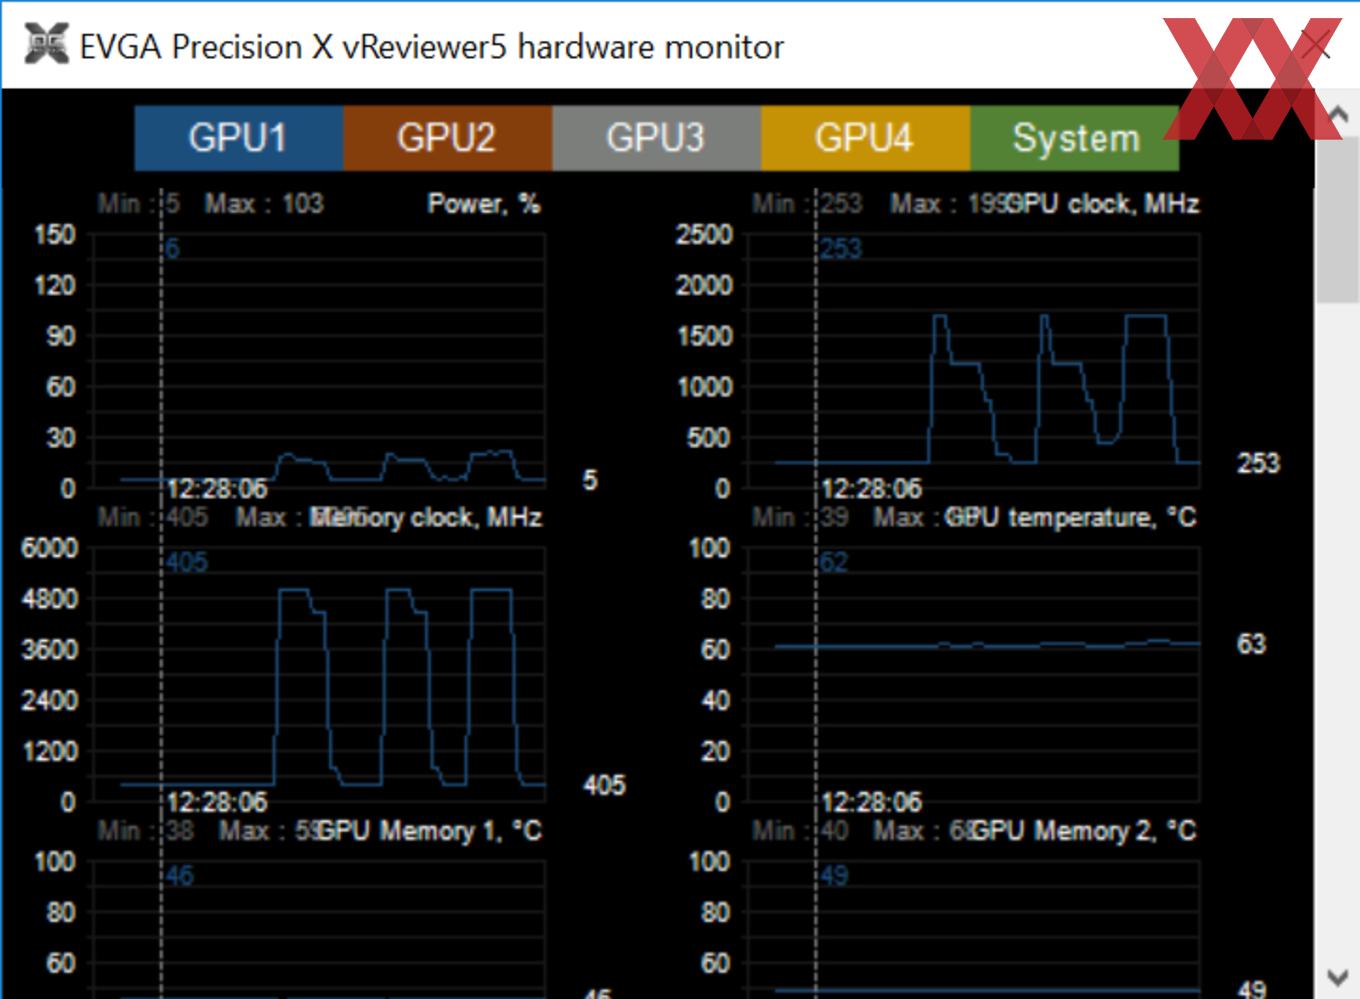Click the Min : 38 label on the GPU Memory 1 graph

[x=146, y=831]
